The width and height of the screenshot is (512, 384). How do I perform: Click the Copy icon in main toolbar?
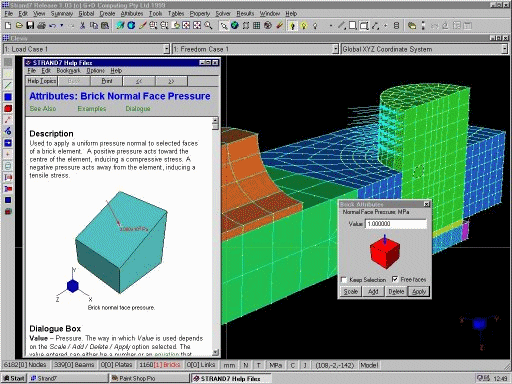point(94,25)
